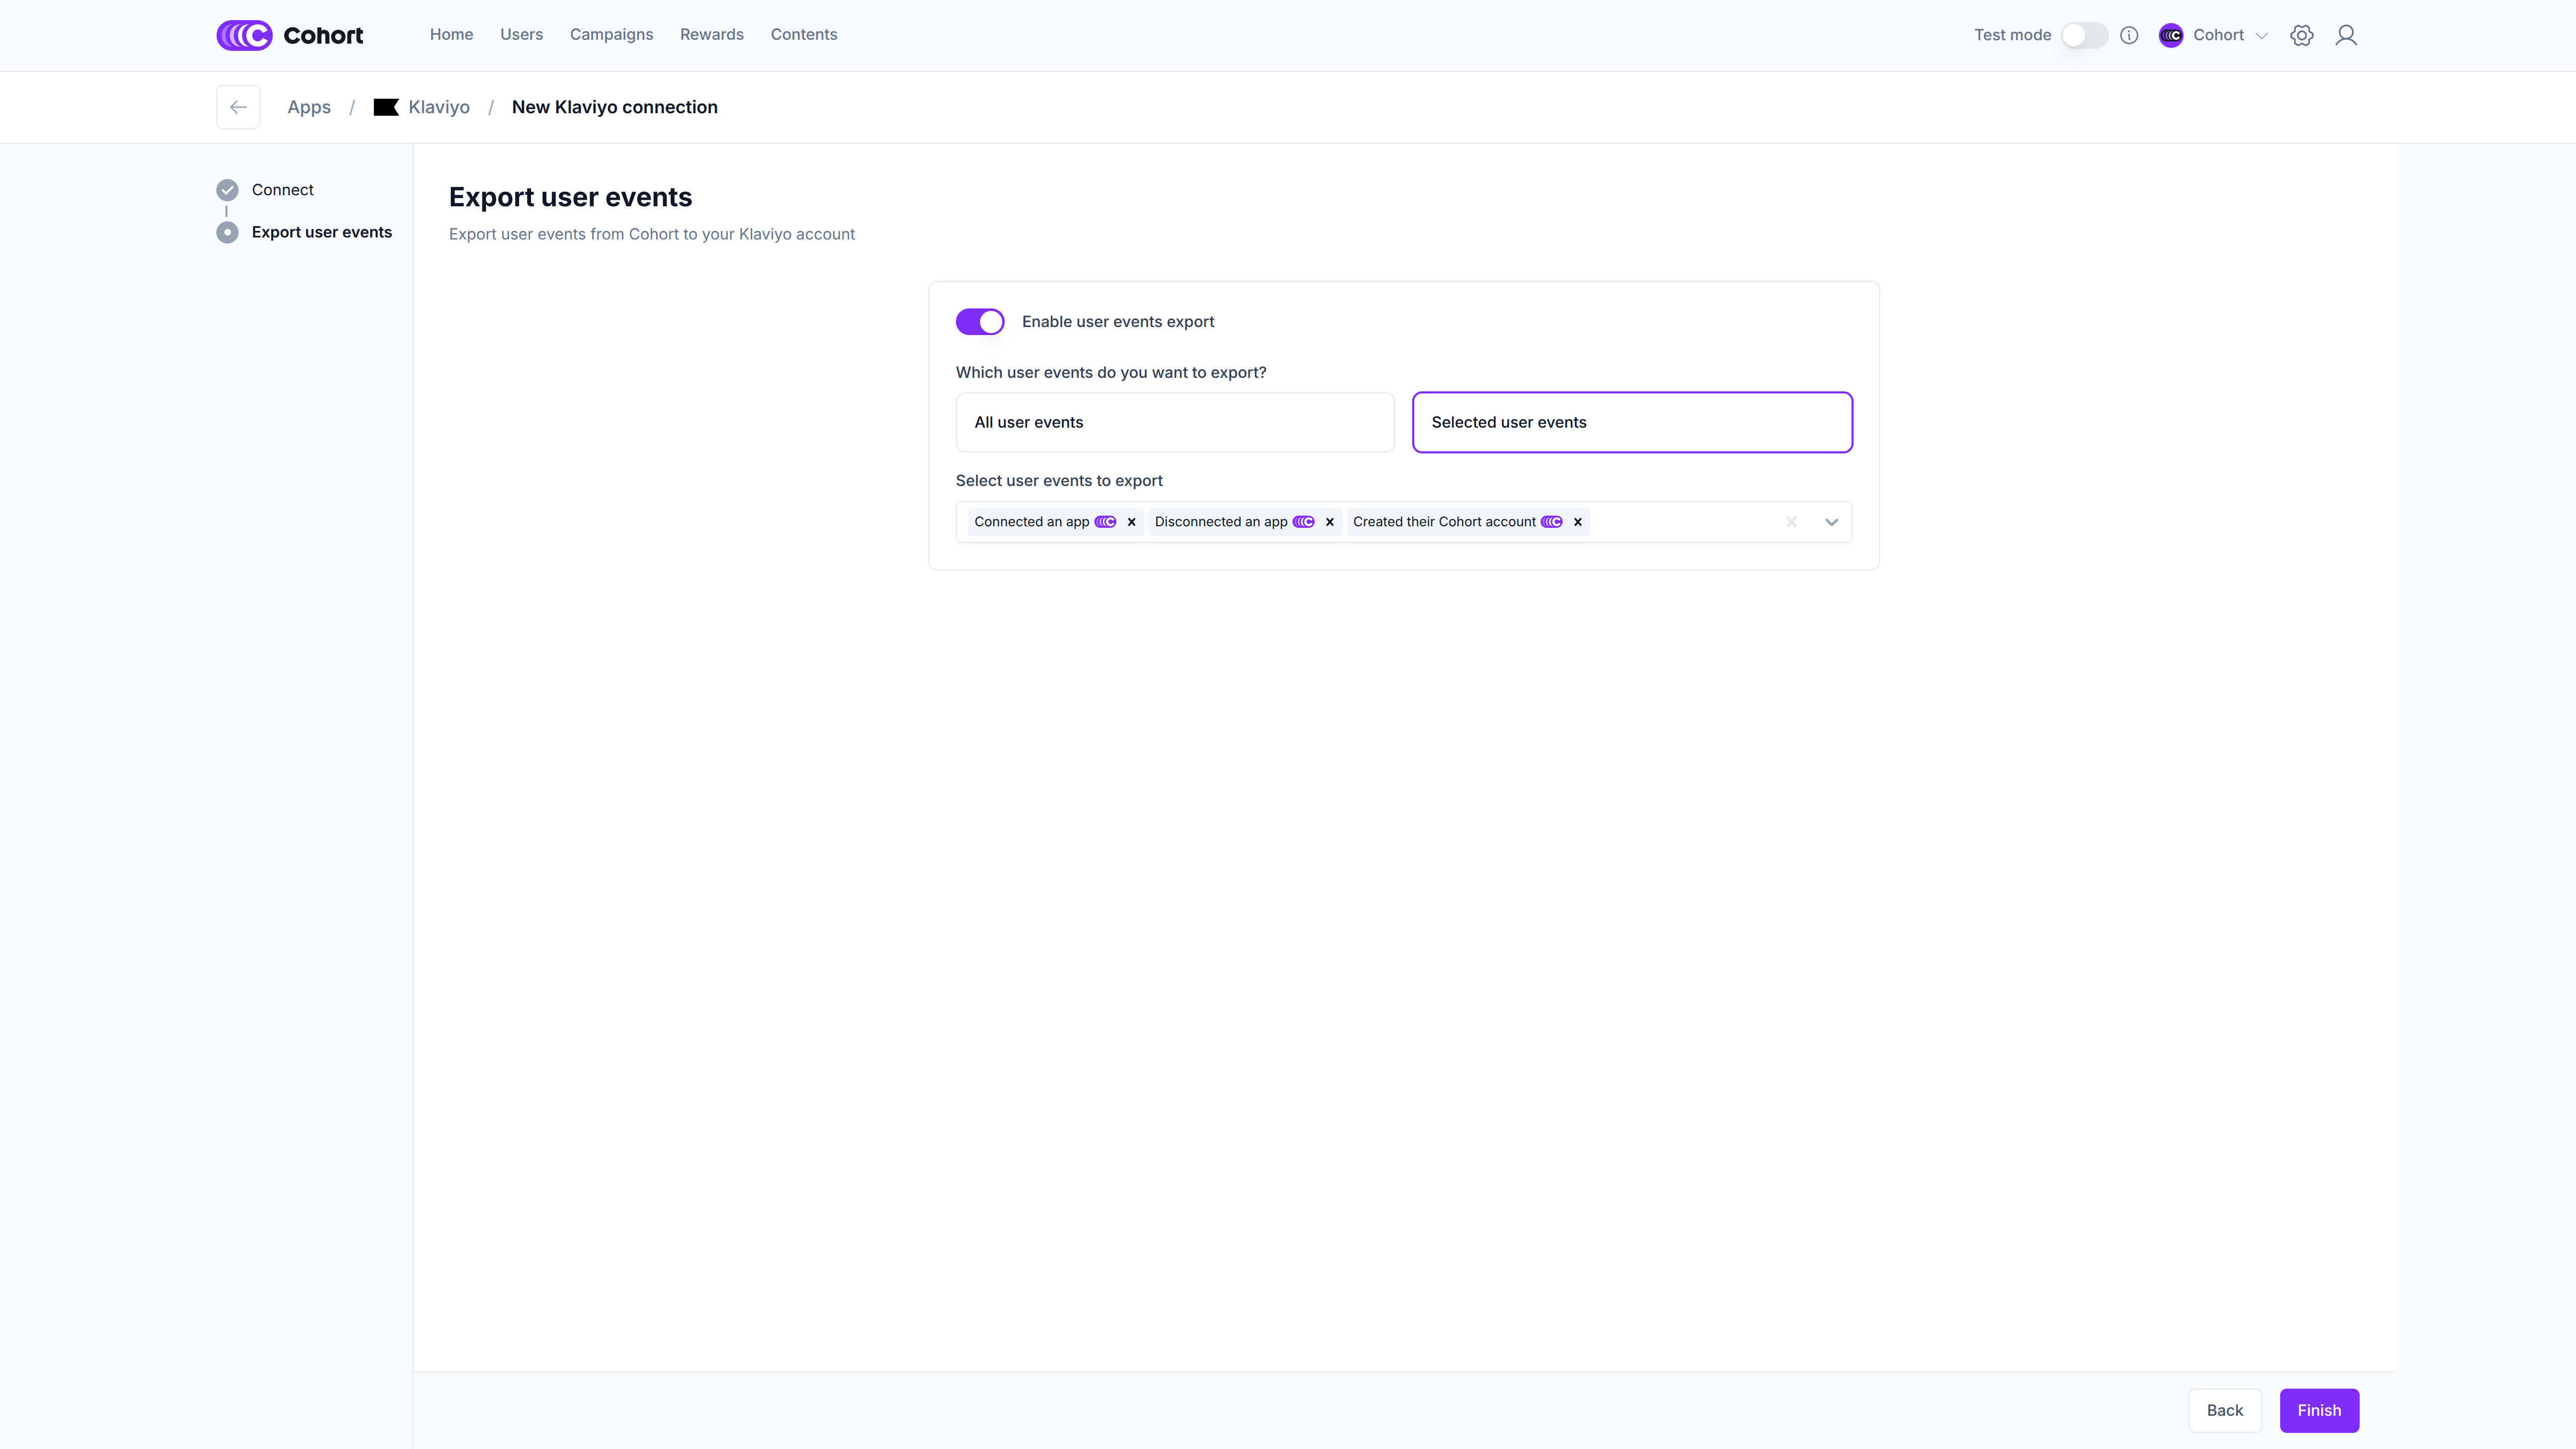Open the Campaigns menu item
Image resolution: width=2576 pixels, height=1449 pixels.
pyautogui.click(x=611, y=35)
